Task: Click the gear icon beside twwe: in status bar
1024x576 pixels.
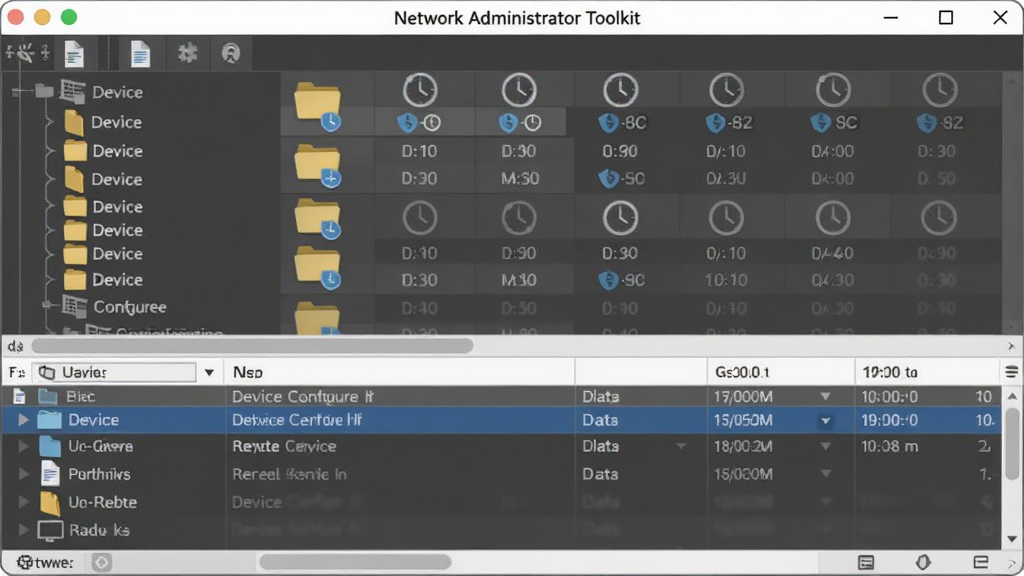Action: (x=25, y=562)
